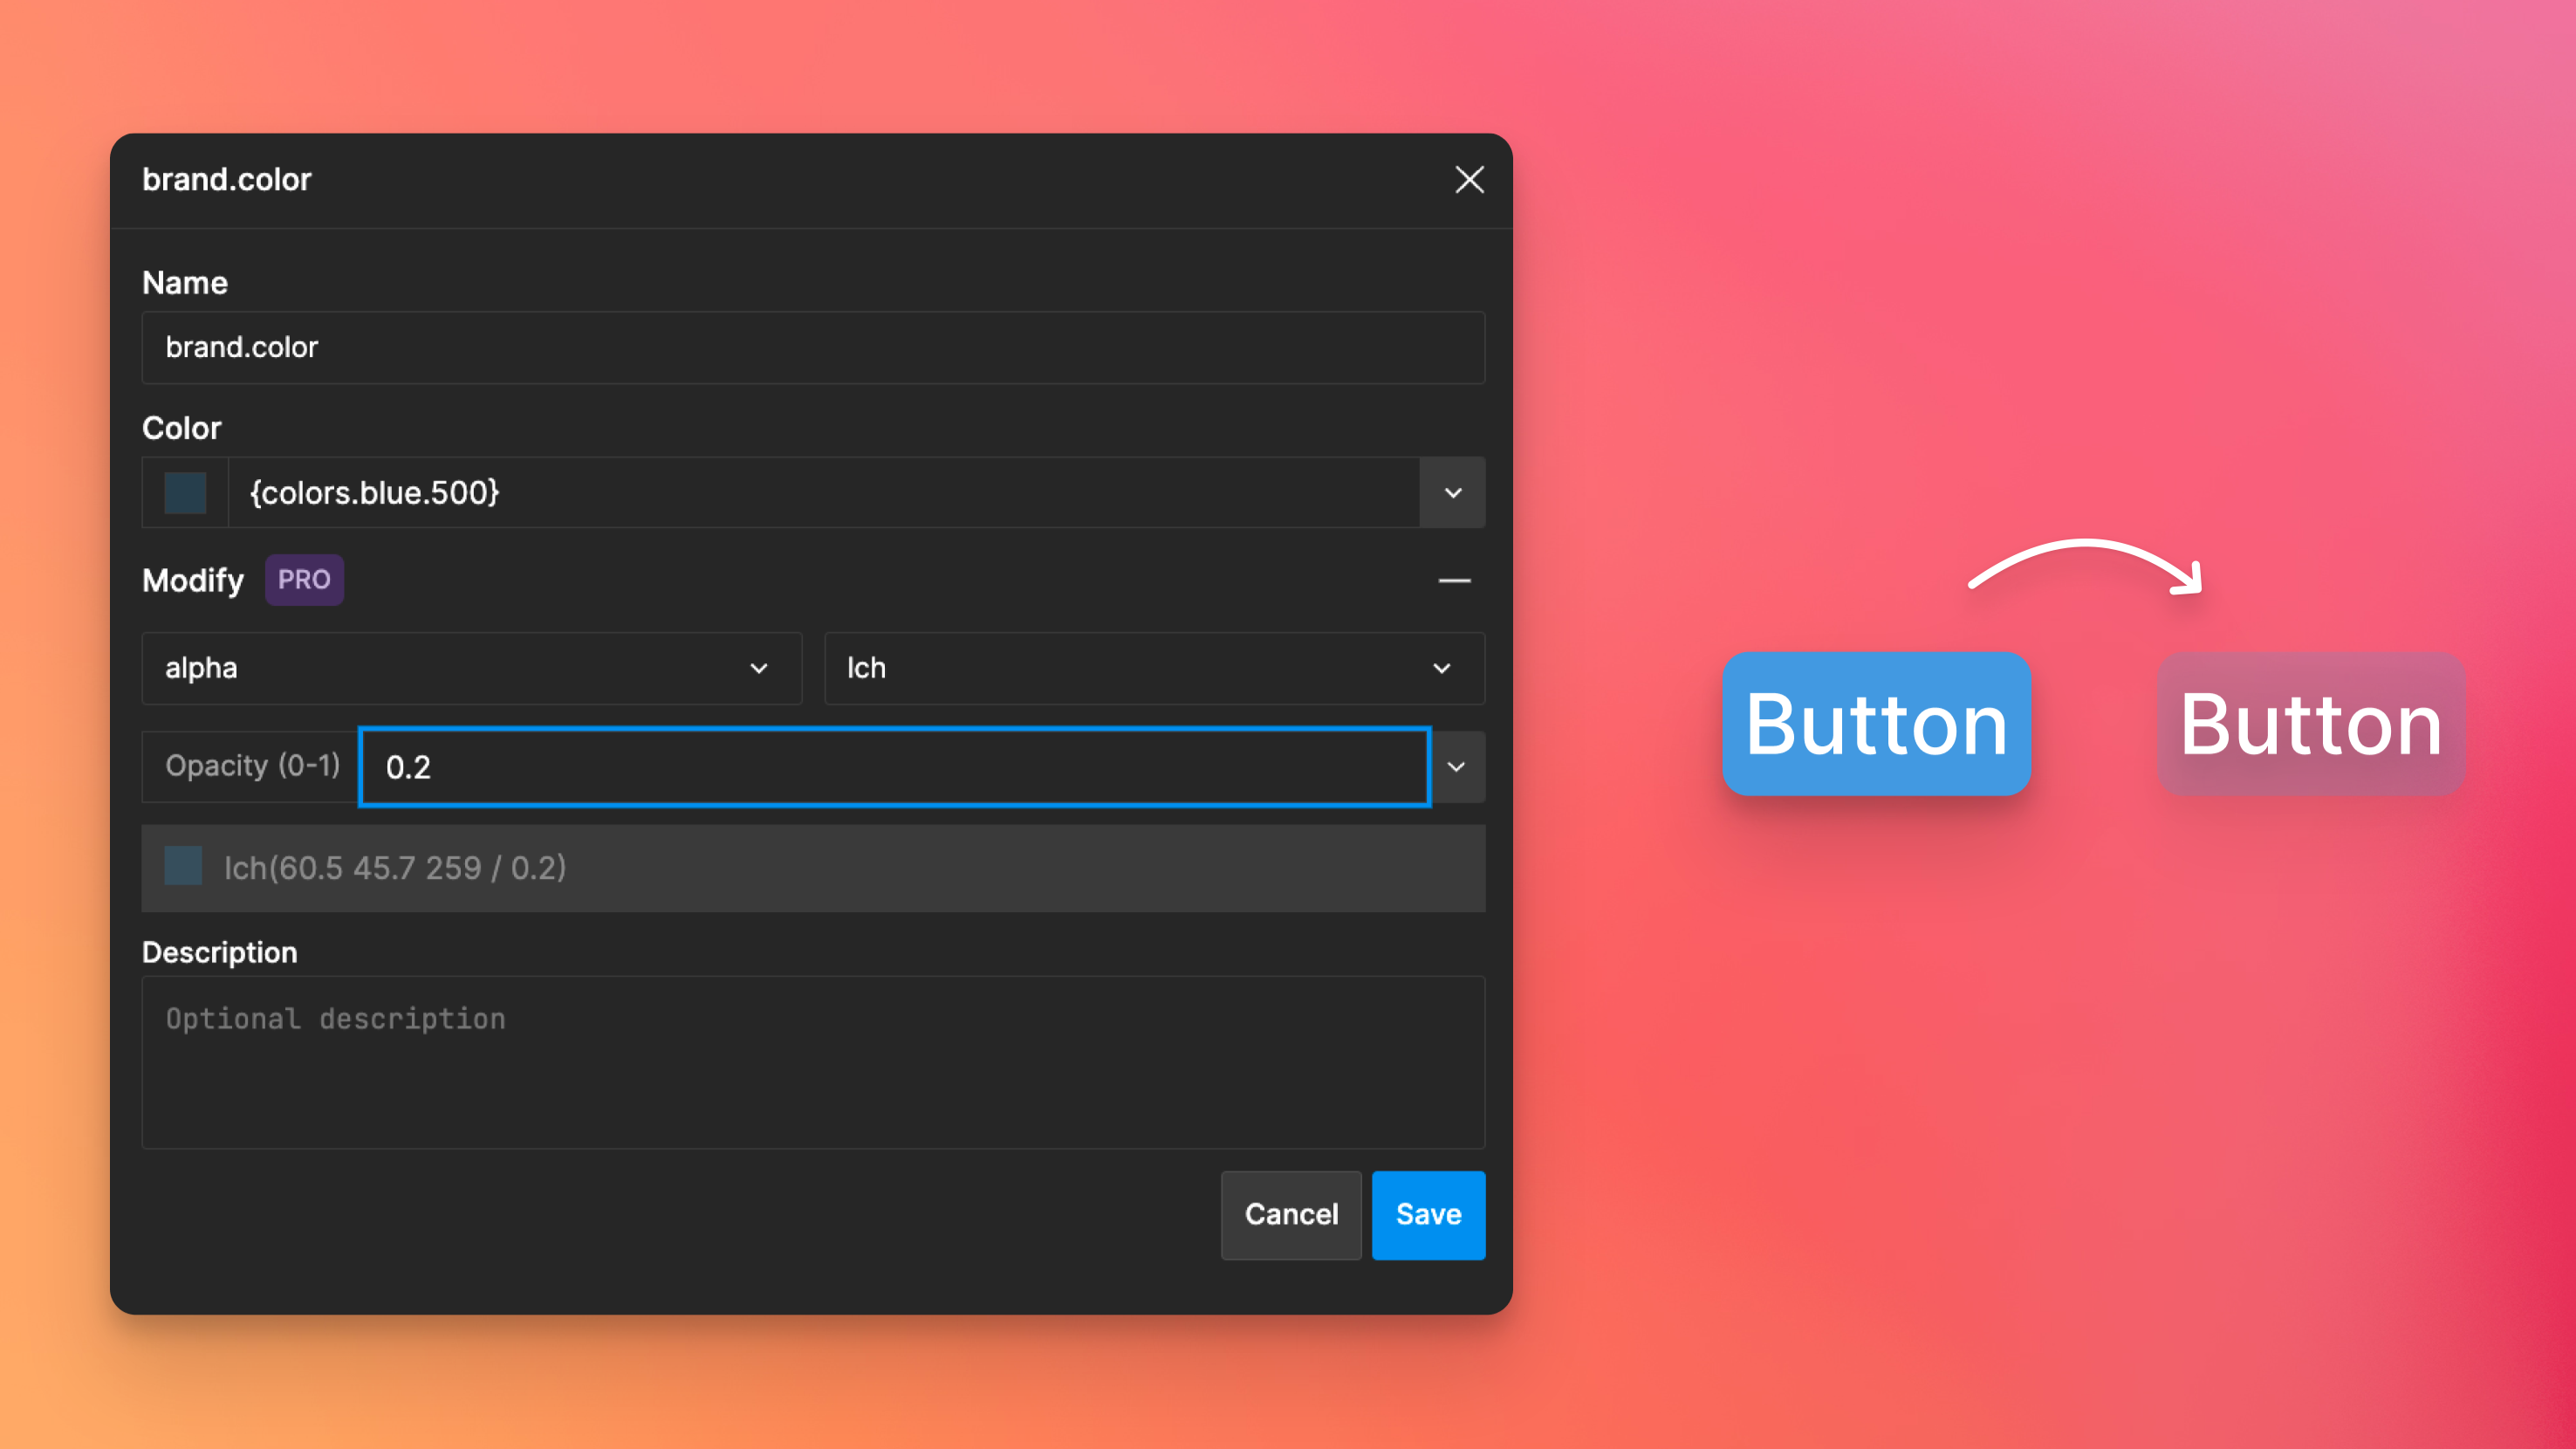Click the close icon on brand.color dialog

pos(1469,179)
